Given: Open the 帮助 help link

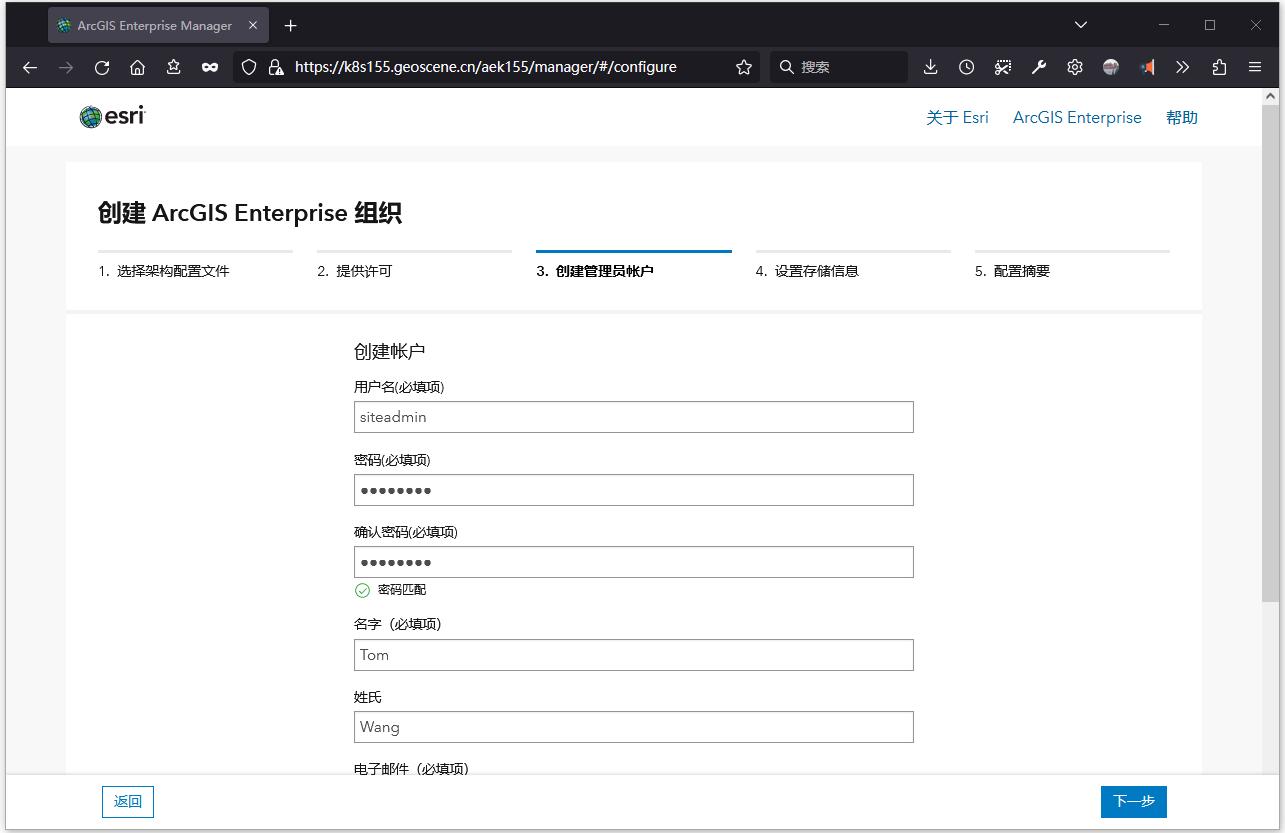Looking at the screenshot, I should point(1182,117).
